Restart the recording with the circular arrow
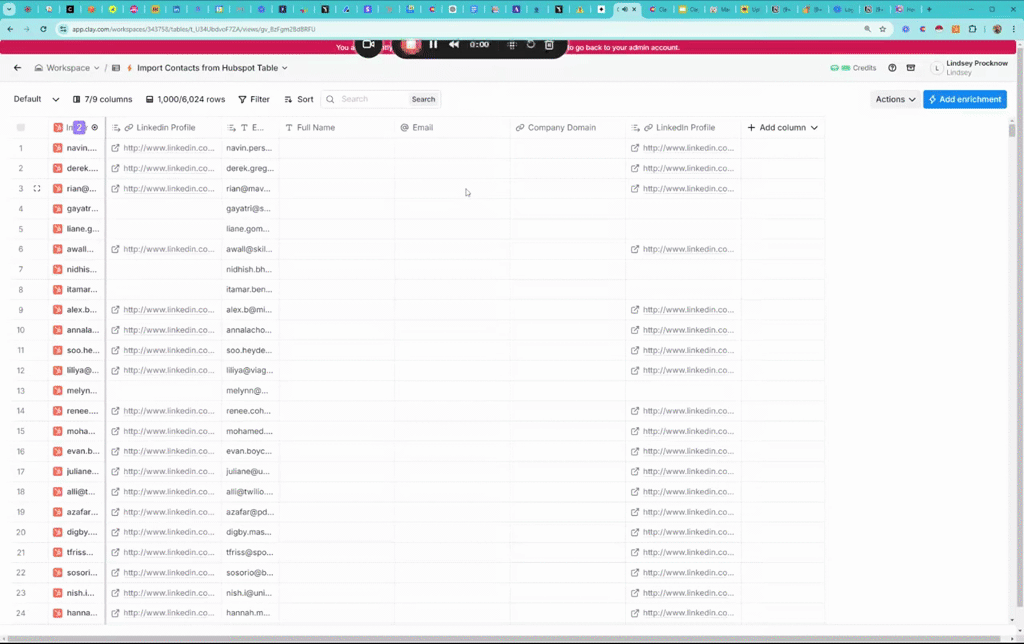This screenshot has width=1024, height=644. pyautogui.click(x=531, y=45)
